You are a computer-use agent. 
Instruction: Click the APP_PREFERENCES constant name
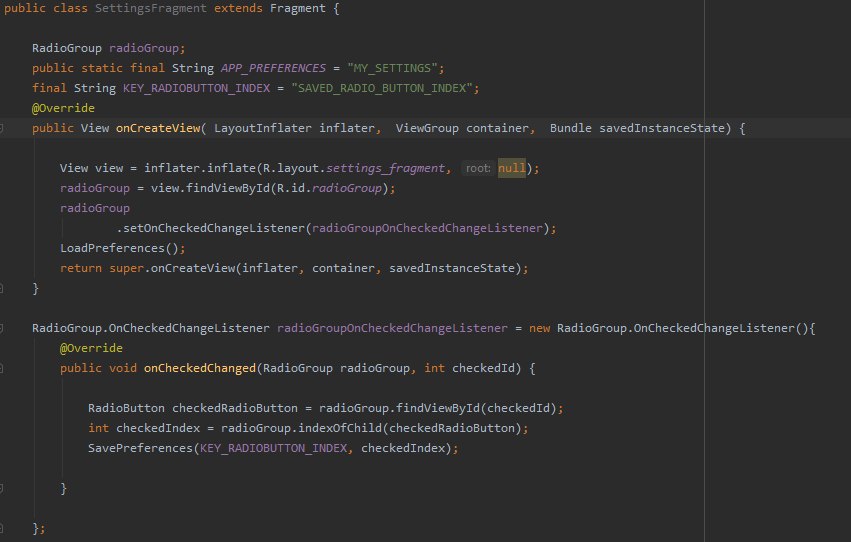pyautogui.click(x=273, y=68)
